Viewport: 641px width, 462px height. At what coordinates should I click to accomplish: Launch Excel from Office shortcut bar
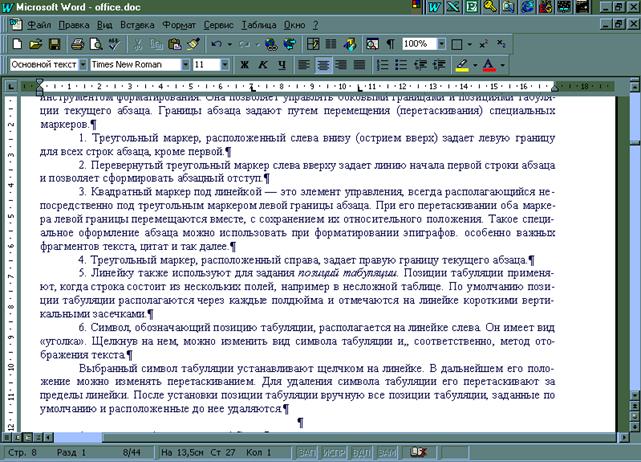(x=453, y=7)
